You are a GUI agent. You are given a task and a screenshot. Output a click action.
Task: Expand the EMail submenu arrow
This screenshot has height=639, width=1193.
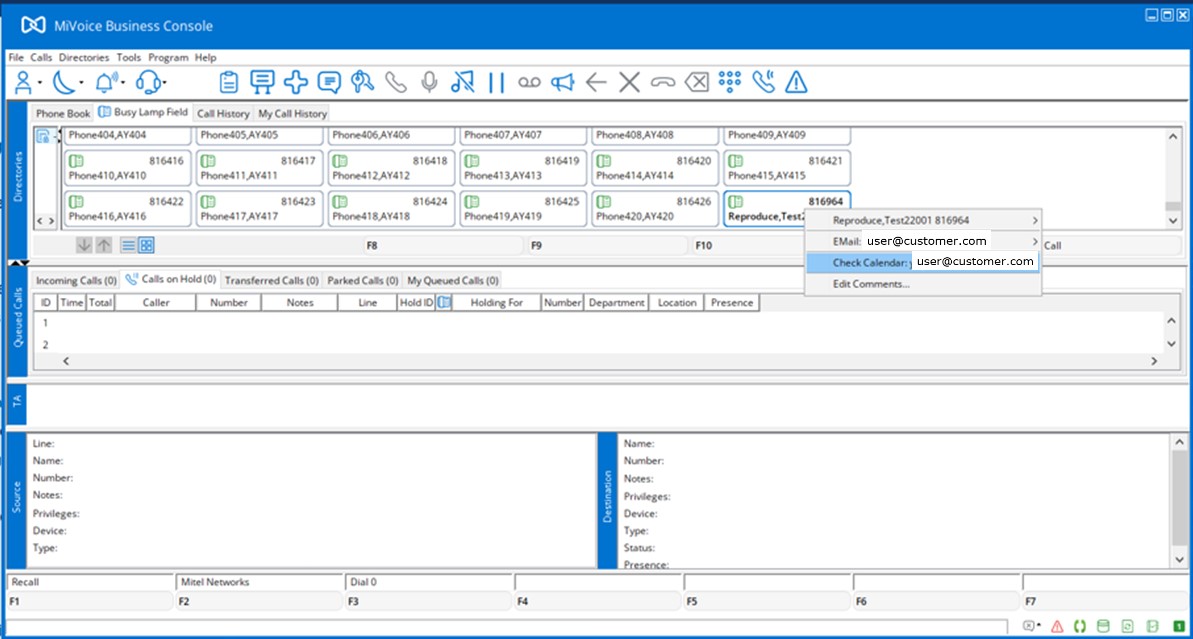click(1035, 241)
